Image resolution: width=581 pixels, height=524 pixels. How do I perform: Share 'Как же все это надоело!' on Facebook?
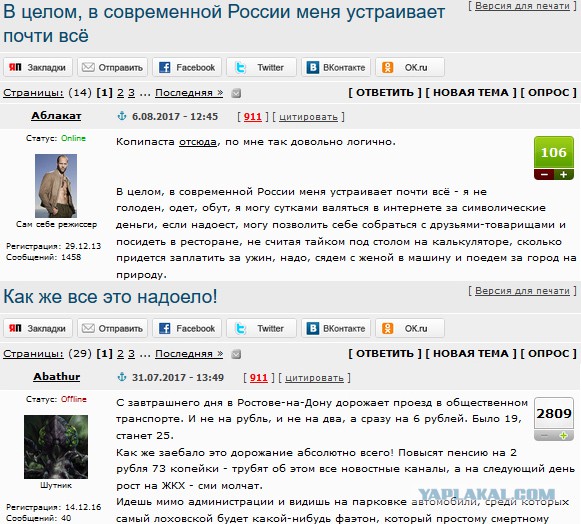[187, 328]
